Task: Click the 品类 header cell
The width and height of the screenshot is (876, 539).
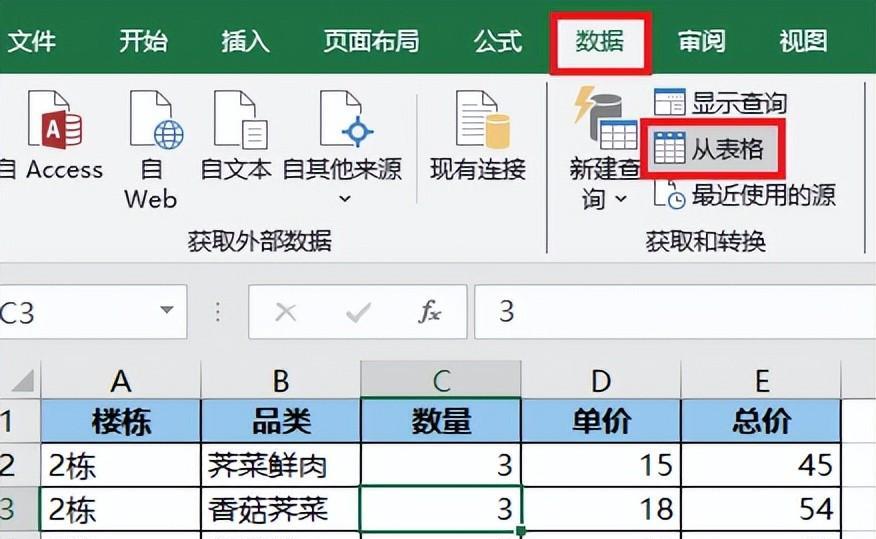Action: pos(281,421)
